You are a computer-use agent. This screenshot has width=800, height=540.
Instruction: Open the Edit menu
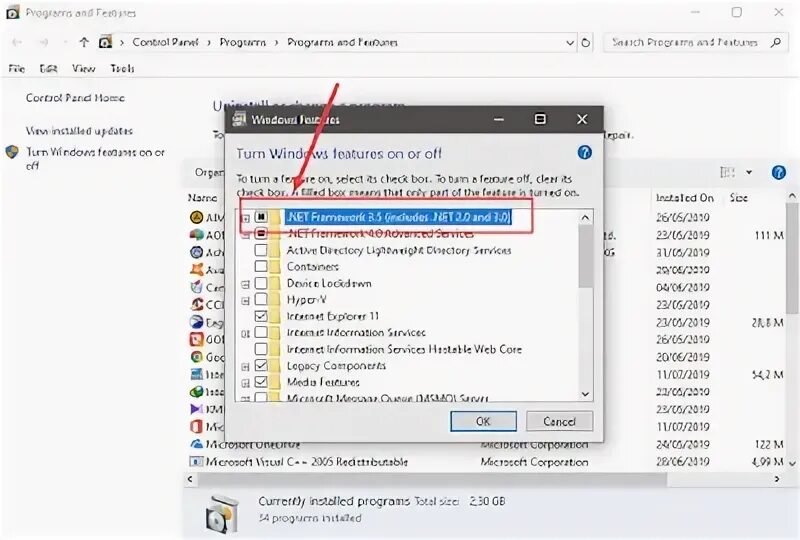click(x=48, y=68)
